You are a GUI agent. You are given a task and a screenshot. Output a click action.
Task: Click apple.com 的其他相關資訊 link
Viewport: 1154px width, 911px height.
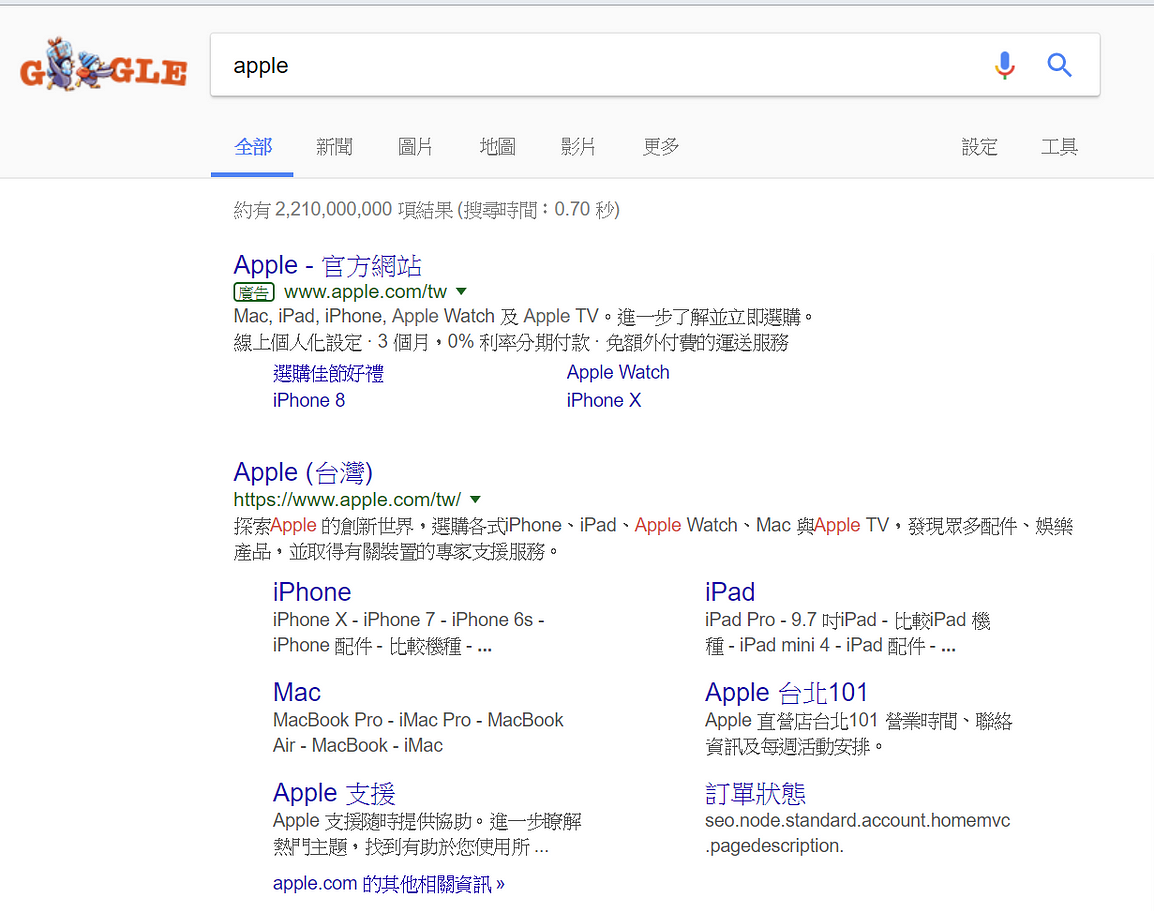pos(388,884)
